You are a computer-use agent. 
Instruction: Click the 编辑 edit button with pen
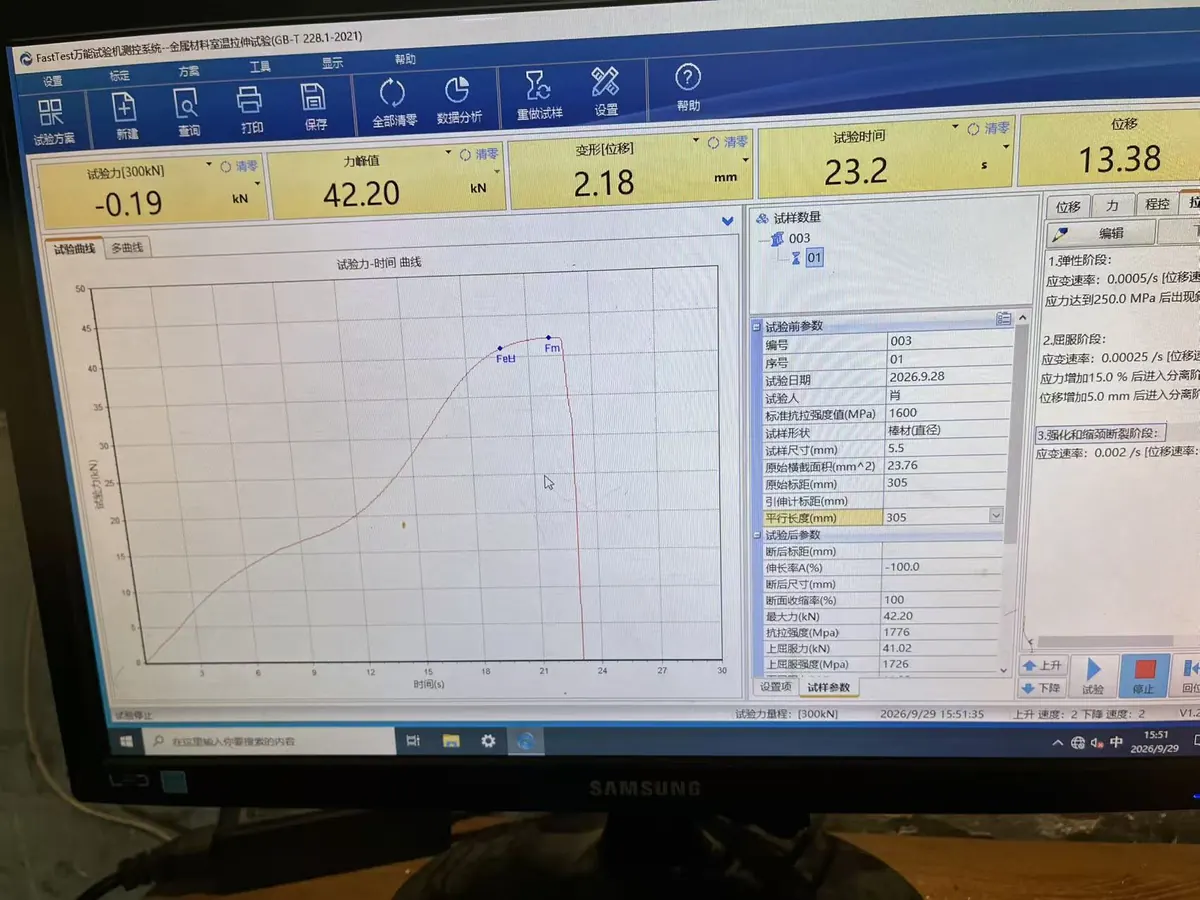[x=1100, y=233]
